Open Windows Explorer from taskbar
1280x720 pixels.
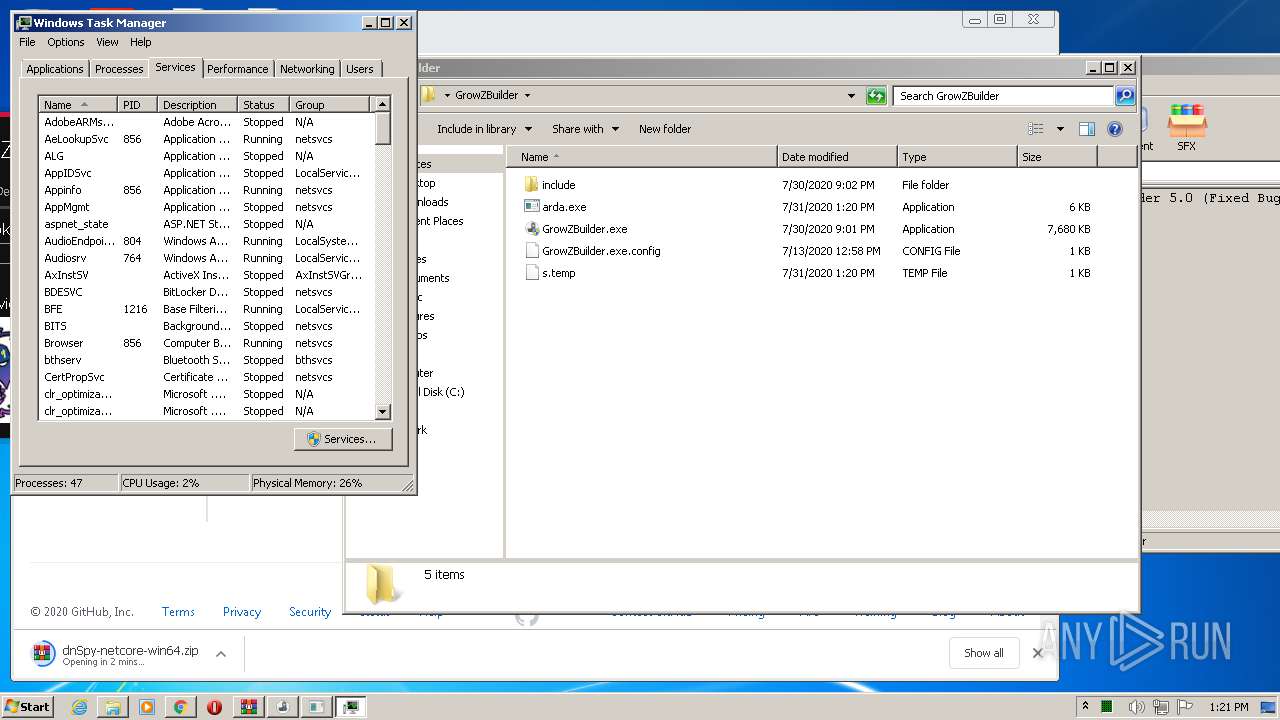[113, 707]
